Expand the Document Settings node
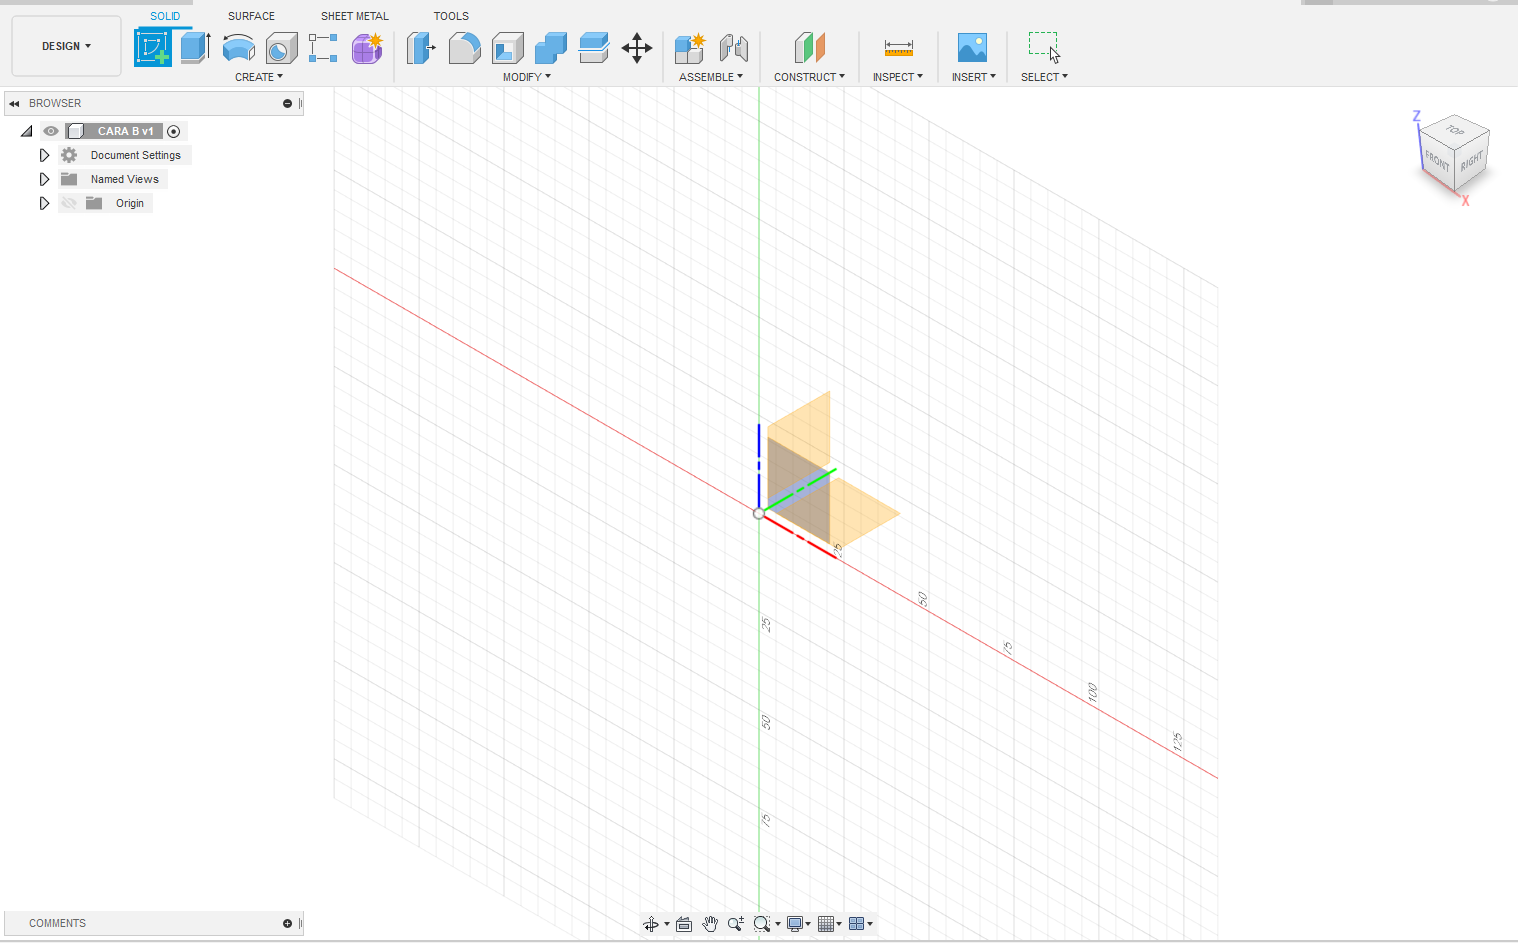The height and width of the screenshot is (943, 1518). click(44, 155)
